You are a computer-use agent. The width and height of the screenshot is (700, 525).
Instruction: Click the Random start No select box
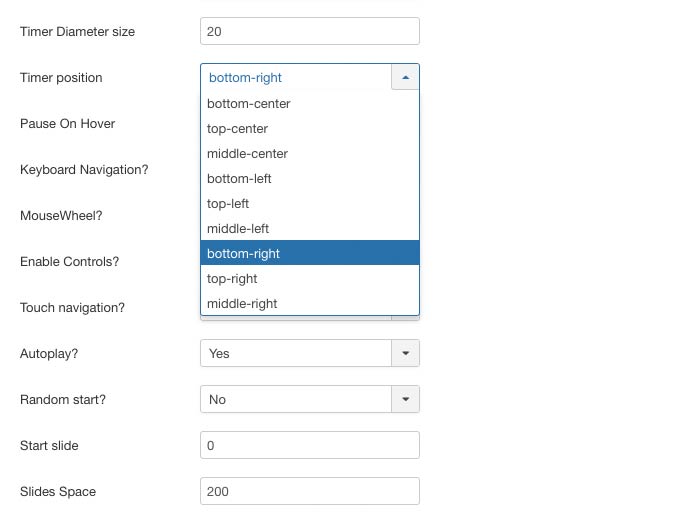pos(296,399)
